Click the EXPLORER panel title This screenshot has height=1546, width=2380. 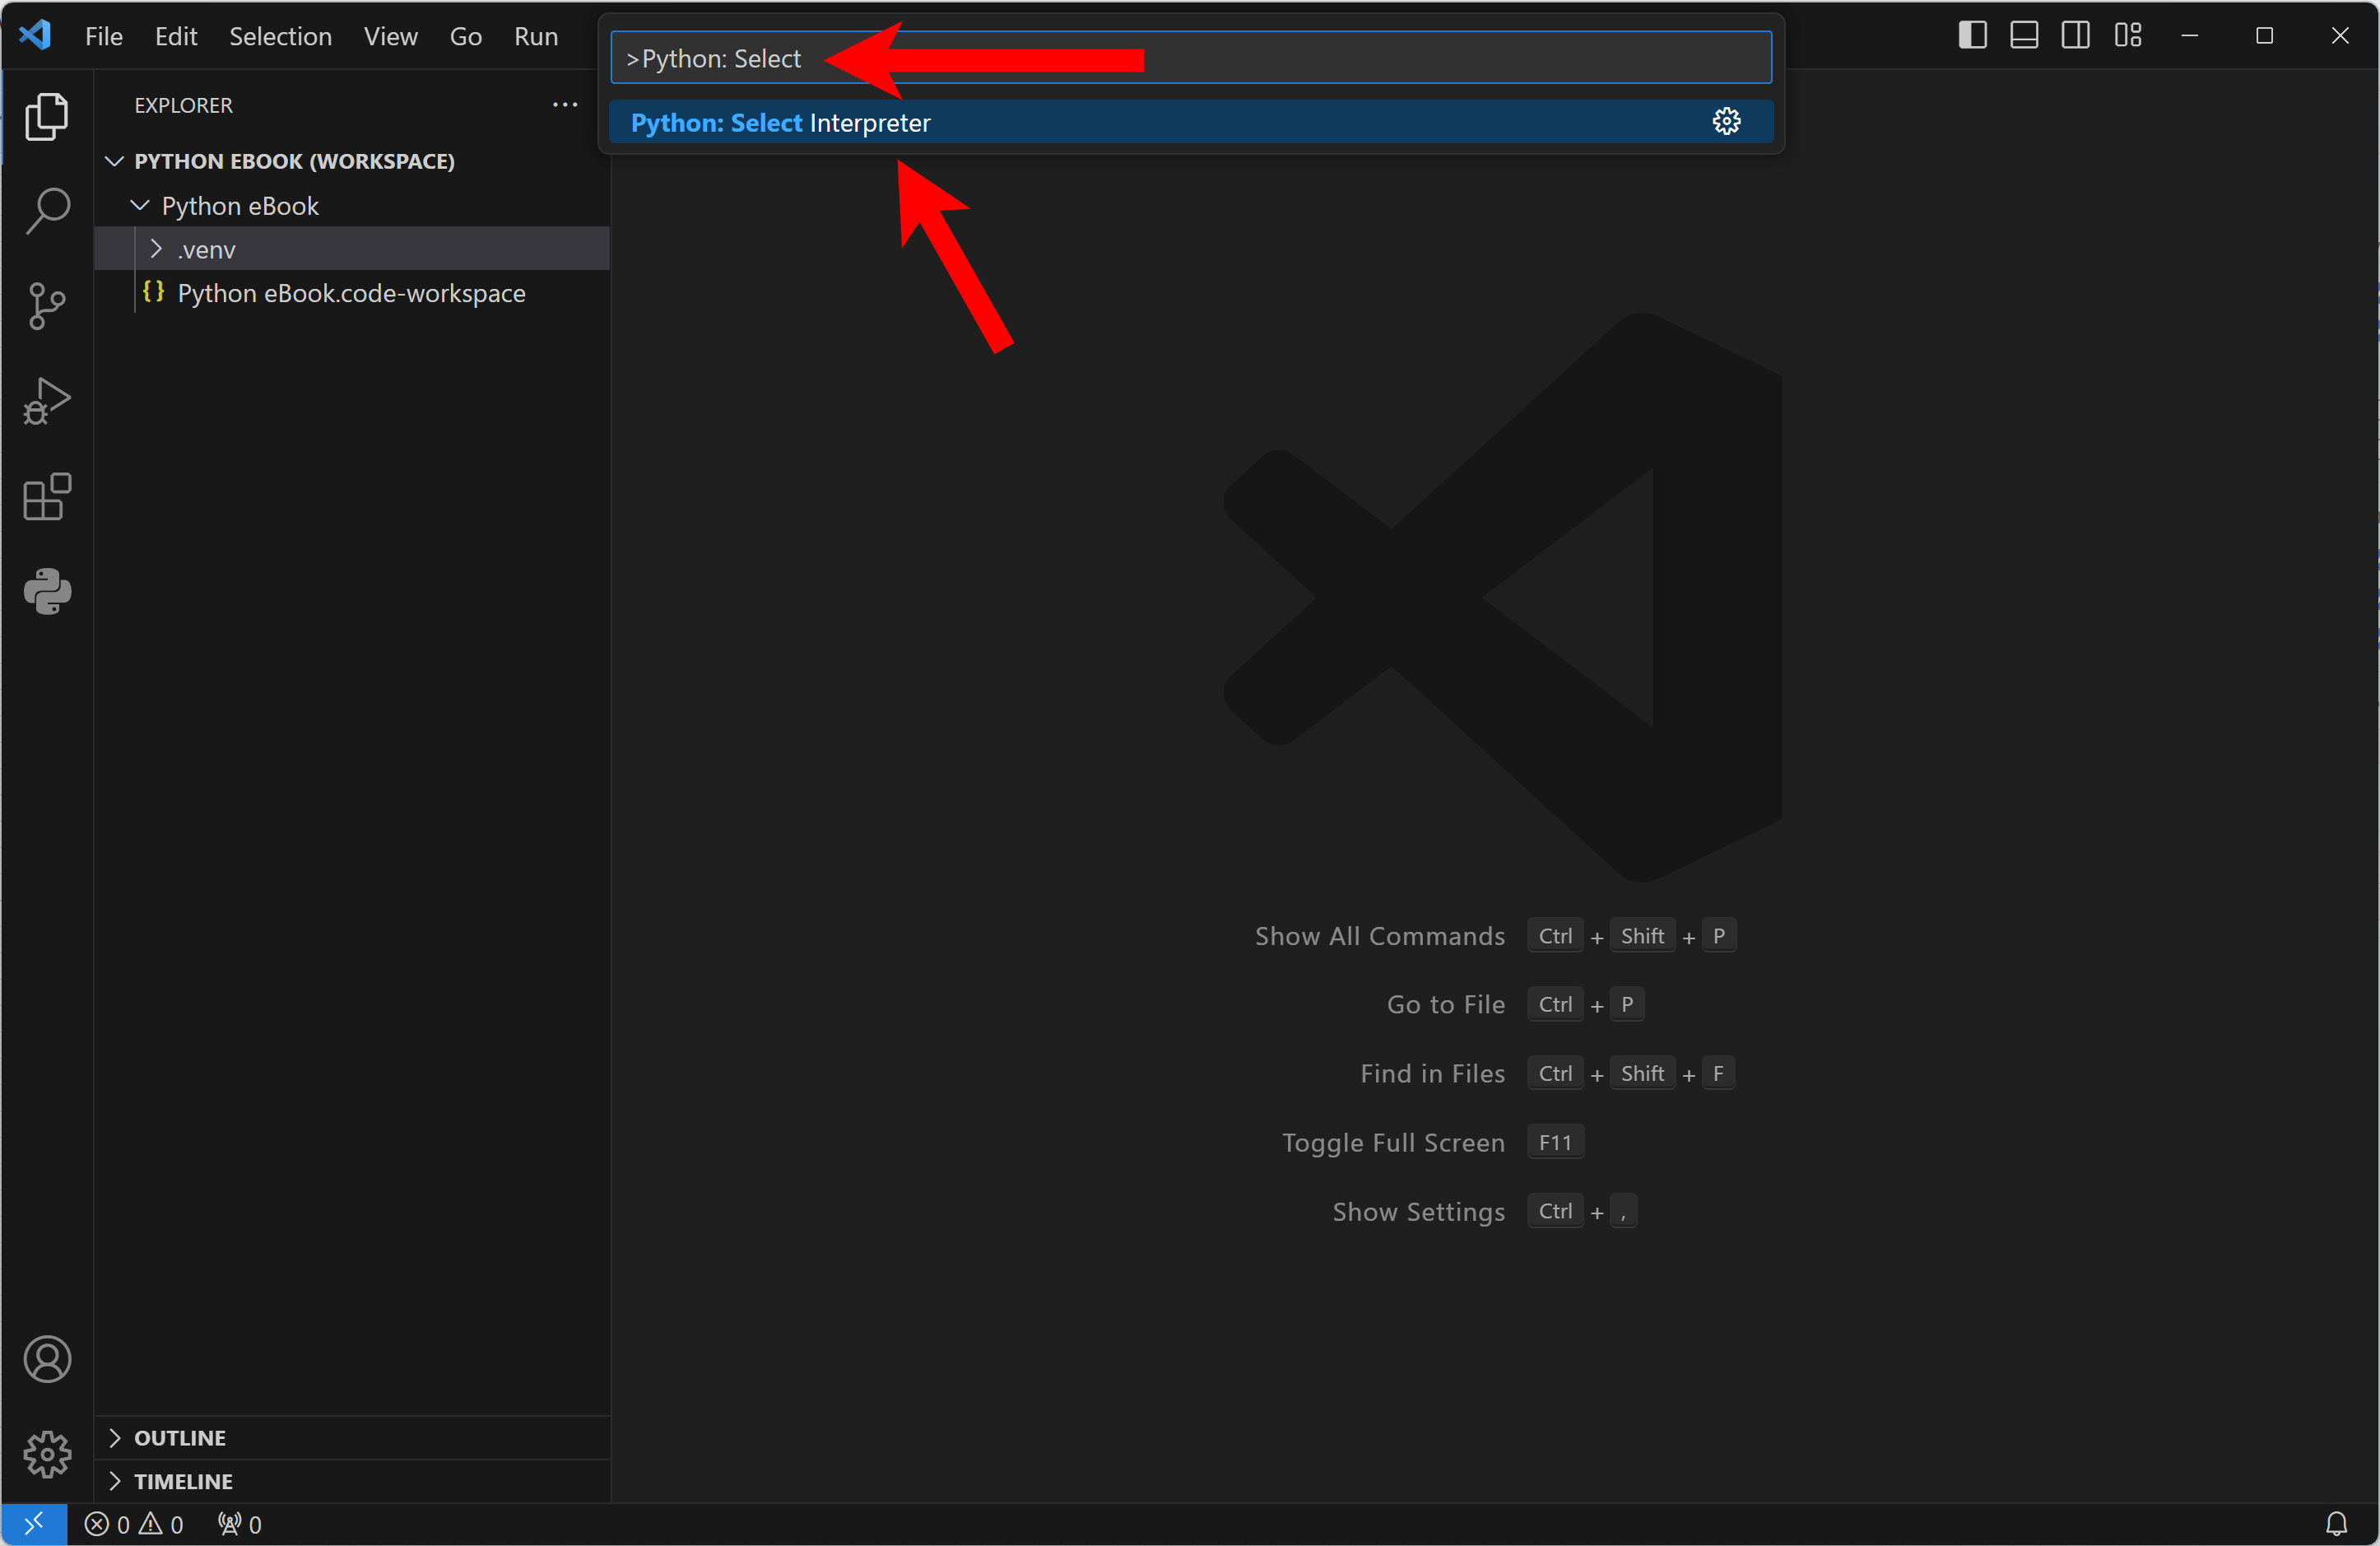pos(183,105)
